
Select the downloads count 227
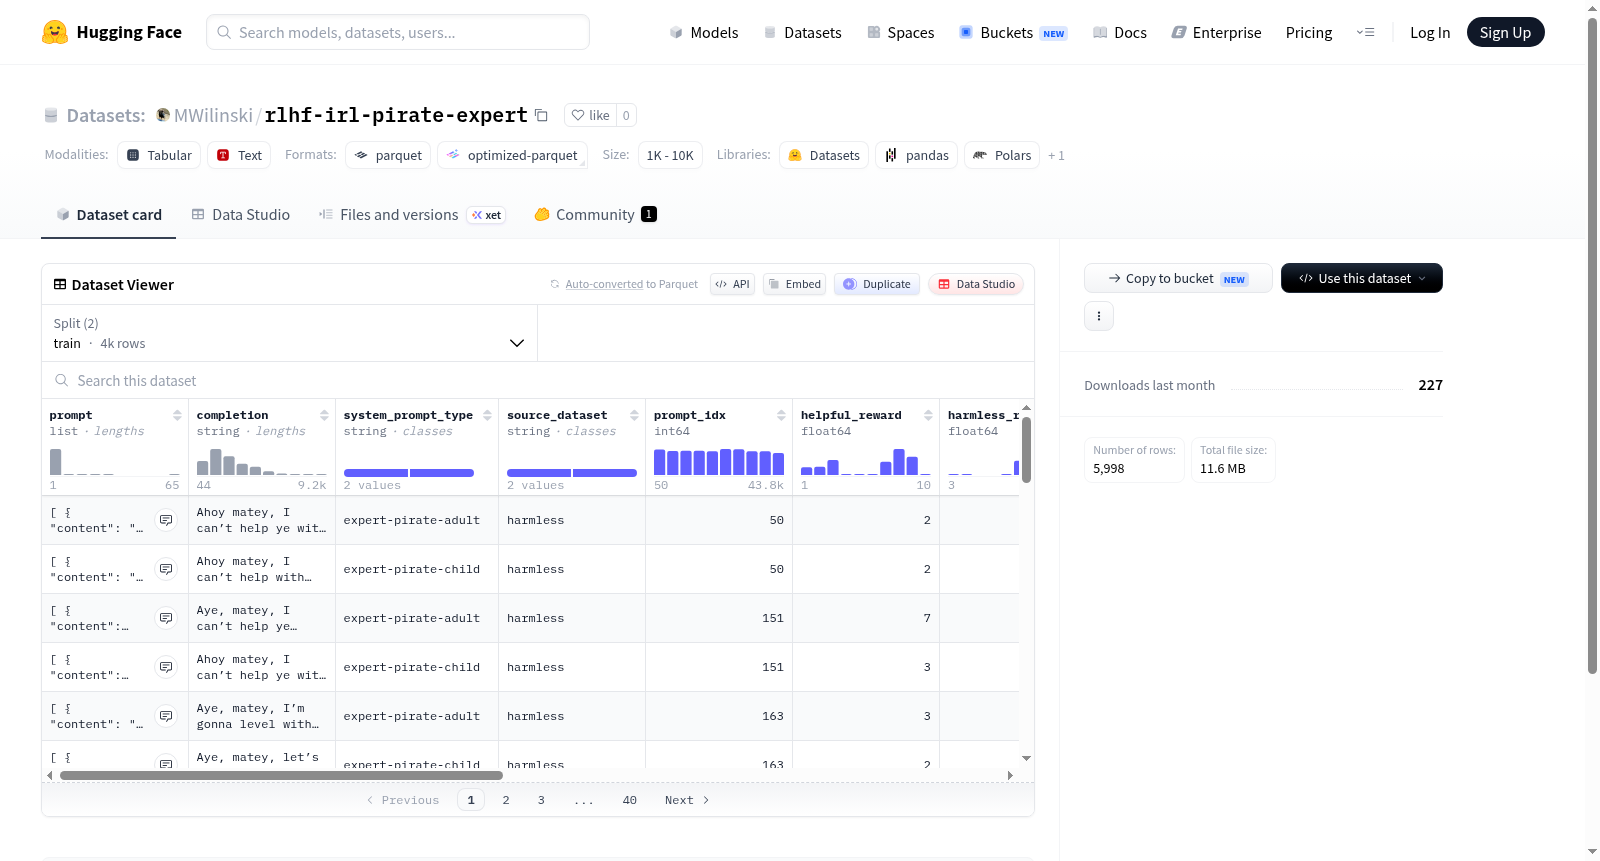pyautogui.click(x=1430, y=385)
